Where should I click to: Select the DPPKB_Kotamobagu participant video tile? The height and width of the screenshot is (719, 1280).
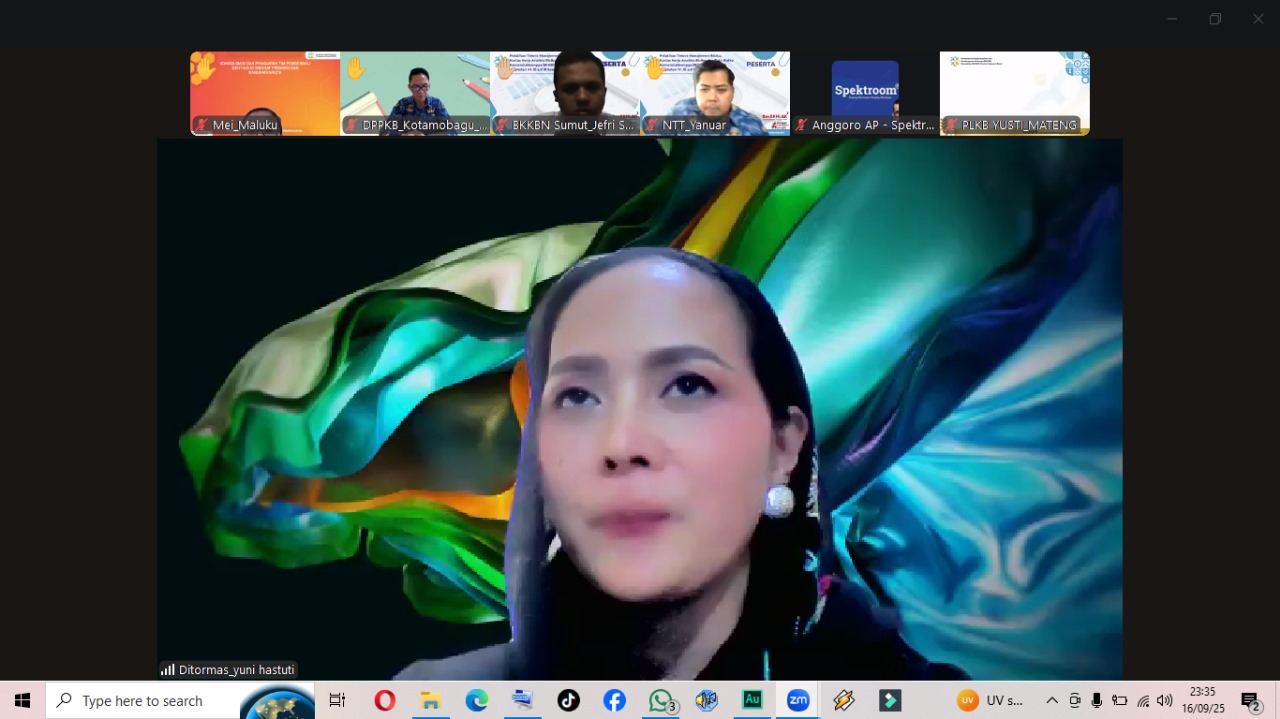click(x=415, y=93)
